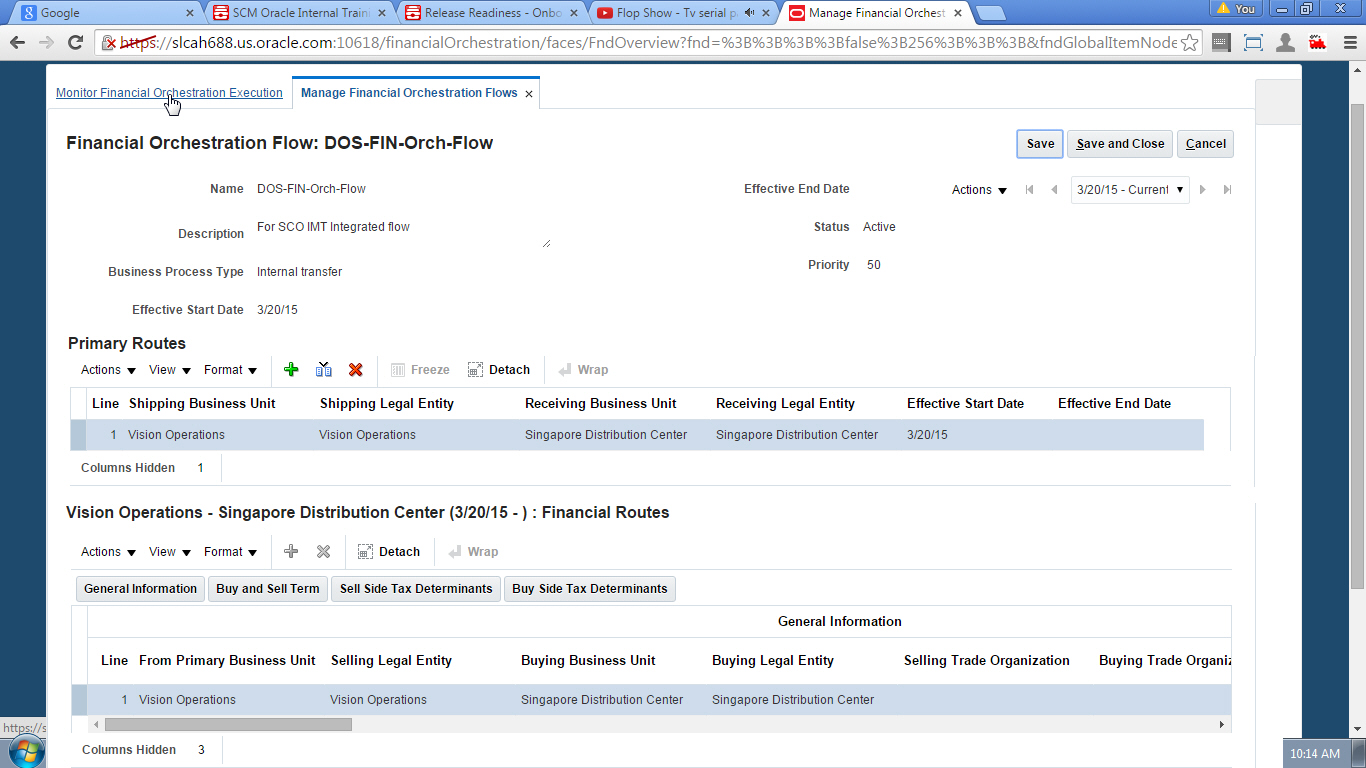Click Wrap in the Financial Routes toolbar
Screen dimensions: 1366x768
(x=473, y=552)
